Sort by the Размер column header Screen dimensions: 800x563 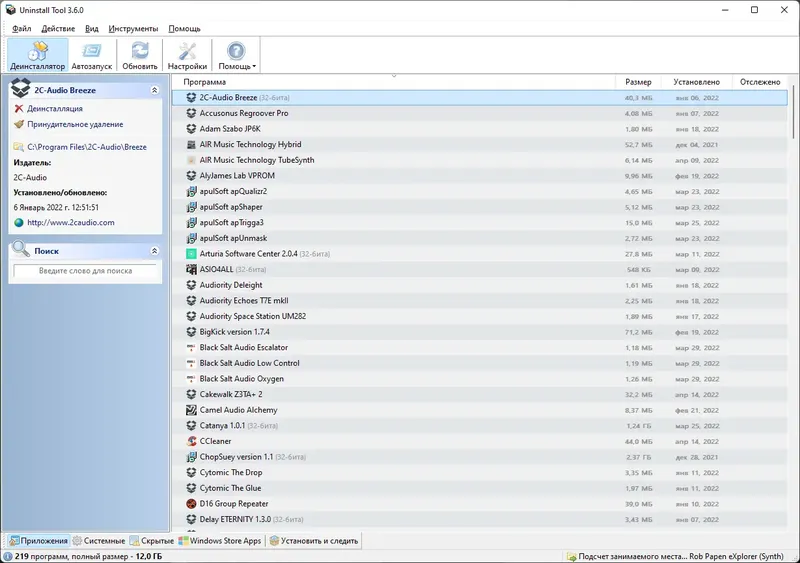click(638, 82)
